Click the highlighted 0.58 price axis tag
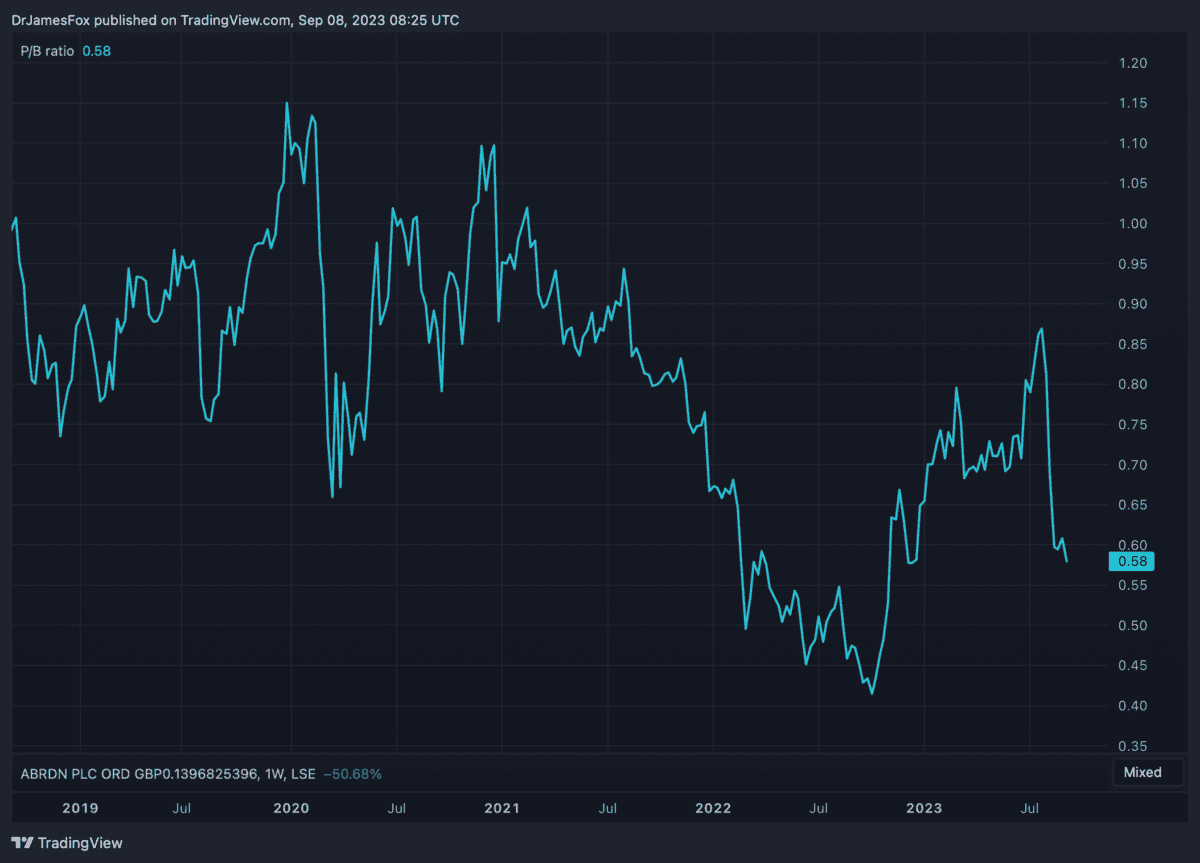The image size is (1200, 863). coord(1131,561)
